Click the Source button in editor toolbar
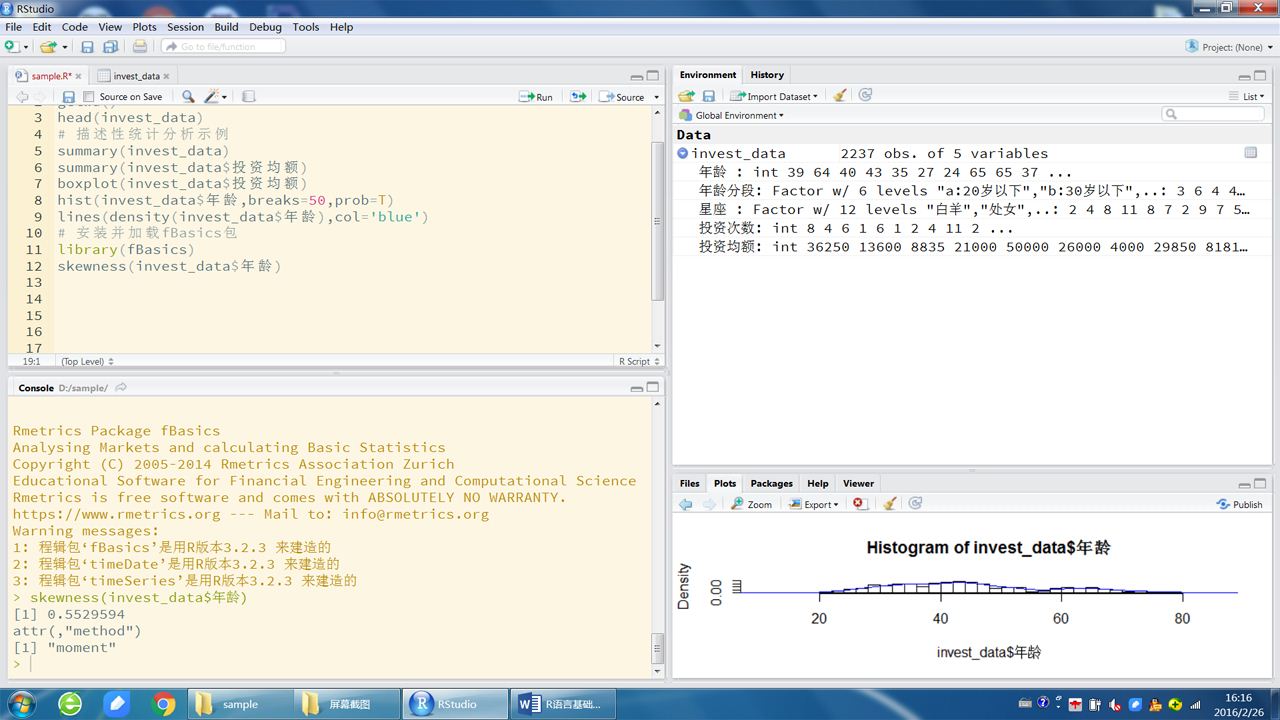1280x720 pixels. pos(622,97)
